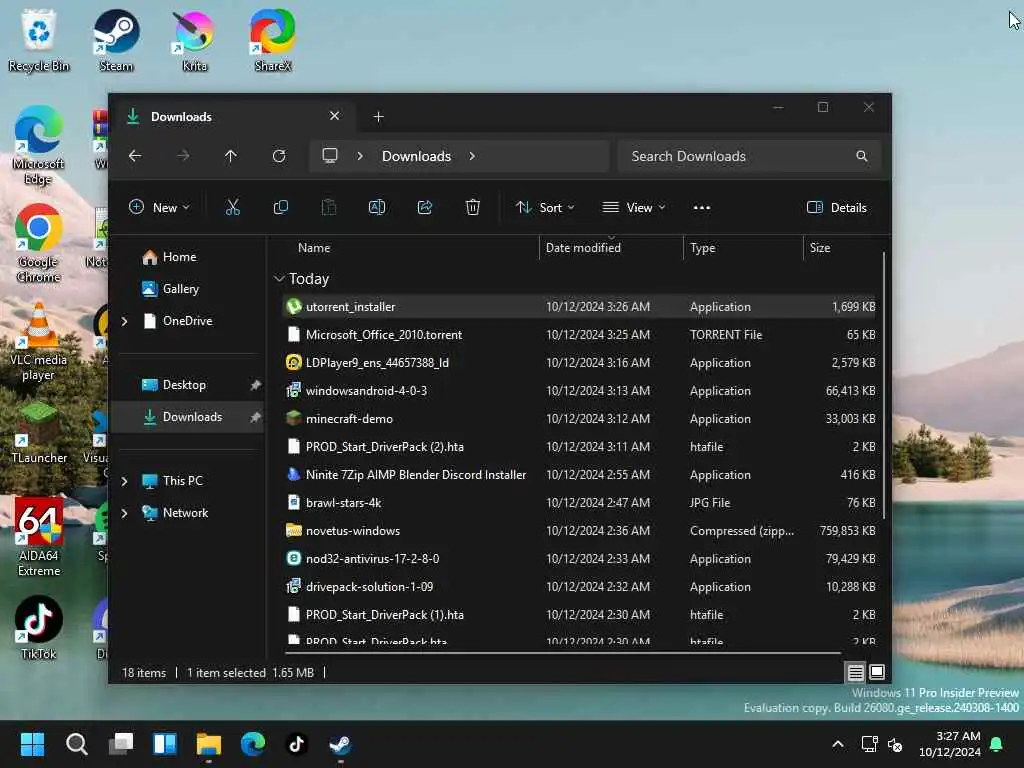Collapse the Today group

point(279,279)
